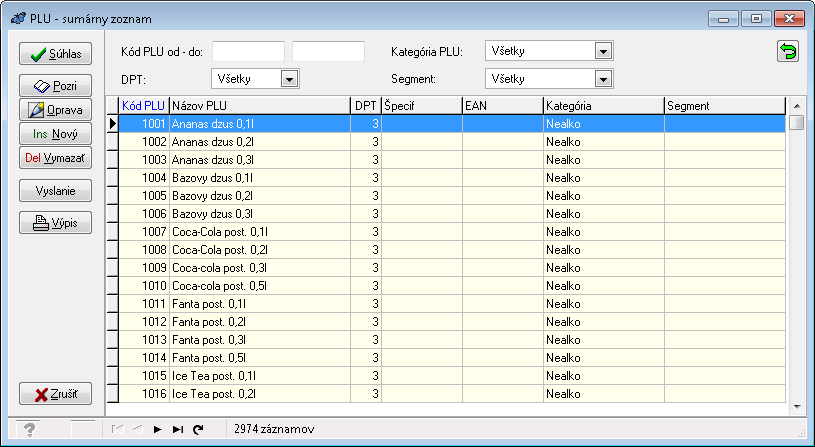Click the Vyslanie button
The width and height of the screenshot is (815, 447).
(x=56, y=191)
